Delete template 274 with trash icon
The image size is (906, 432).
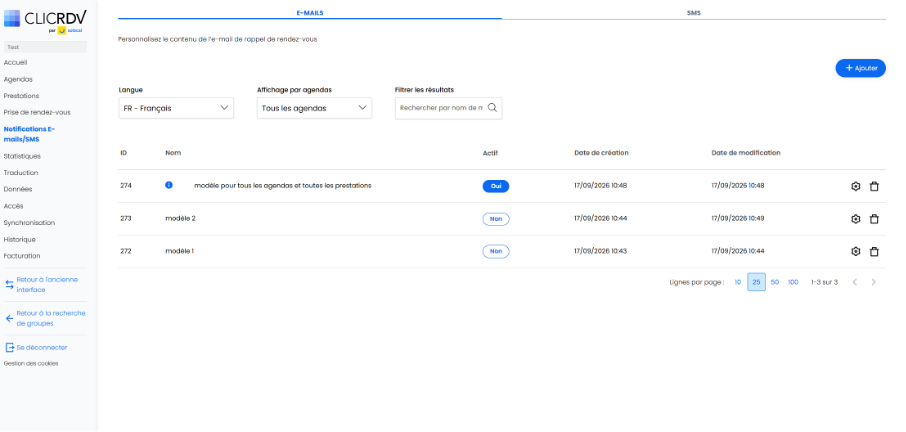point(874,187)
